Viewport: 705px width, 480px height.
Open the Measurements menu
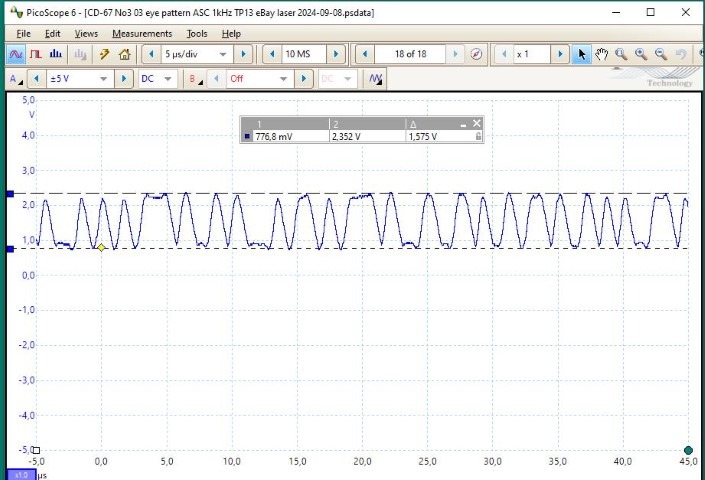click(x=142, y=34)
